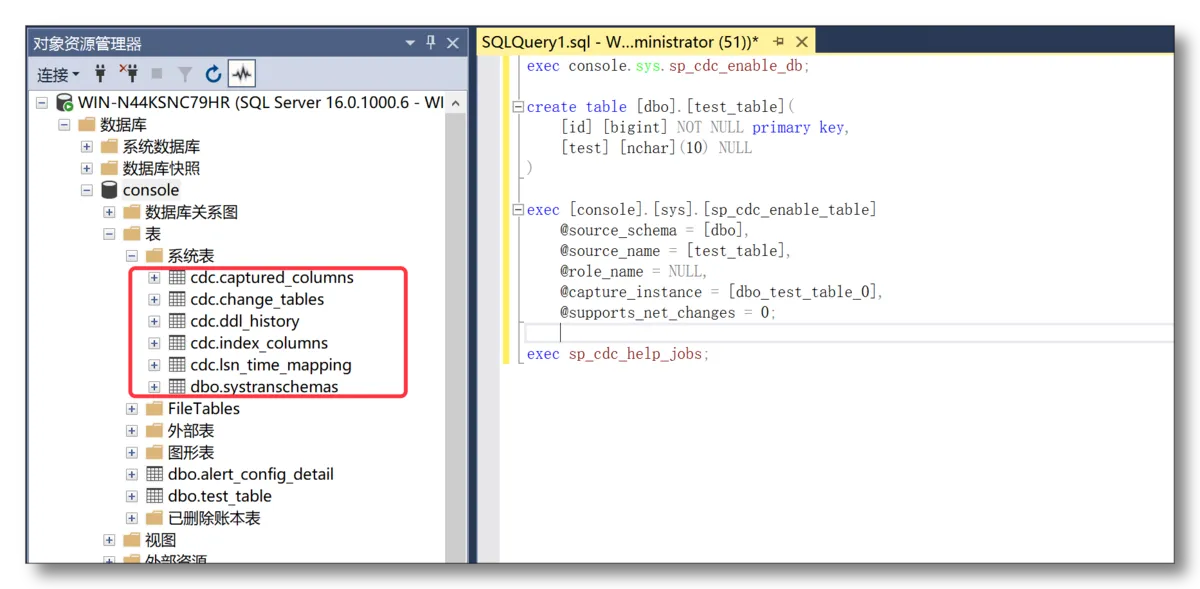The height and width of the screenshot is (589, 1200).
Task: Expand the FileTables node
Action: (x=132, y=408)
